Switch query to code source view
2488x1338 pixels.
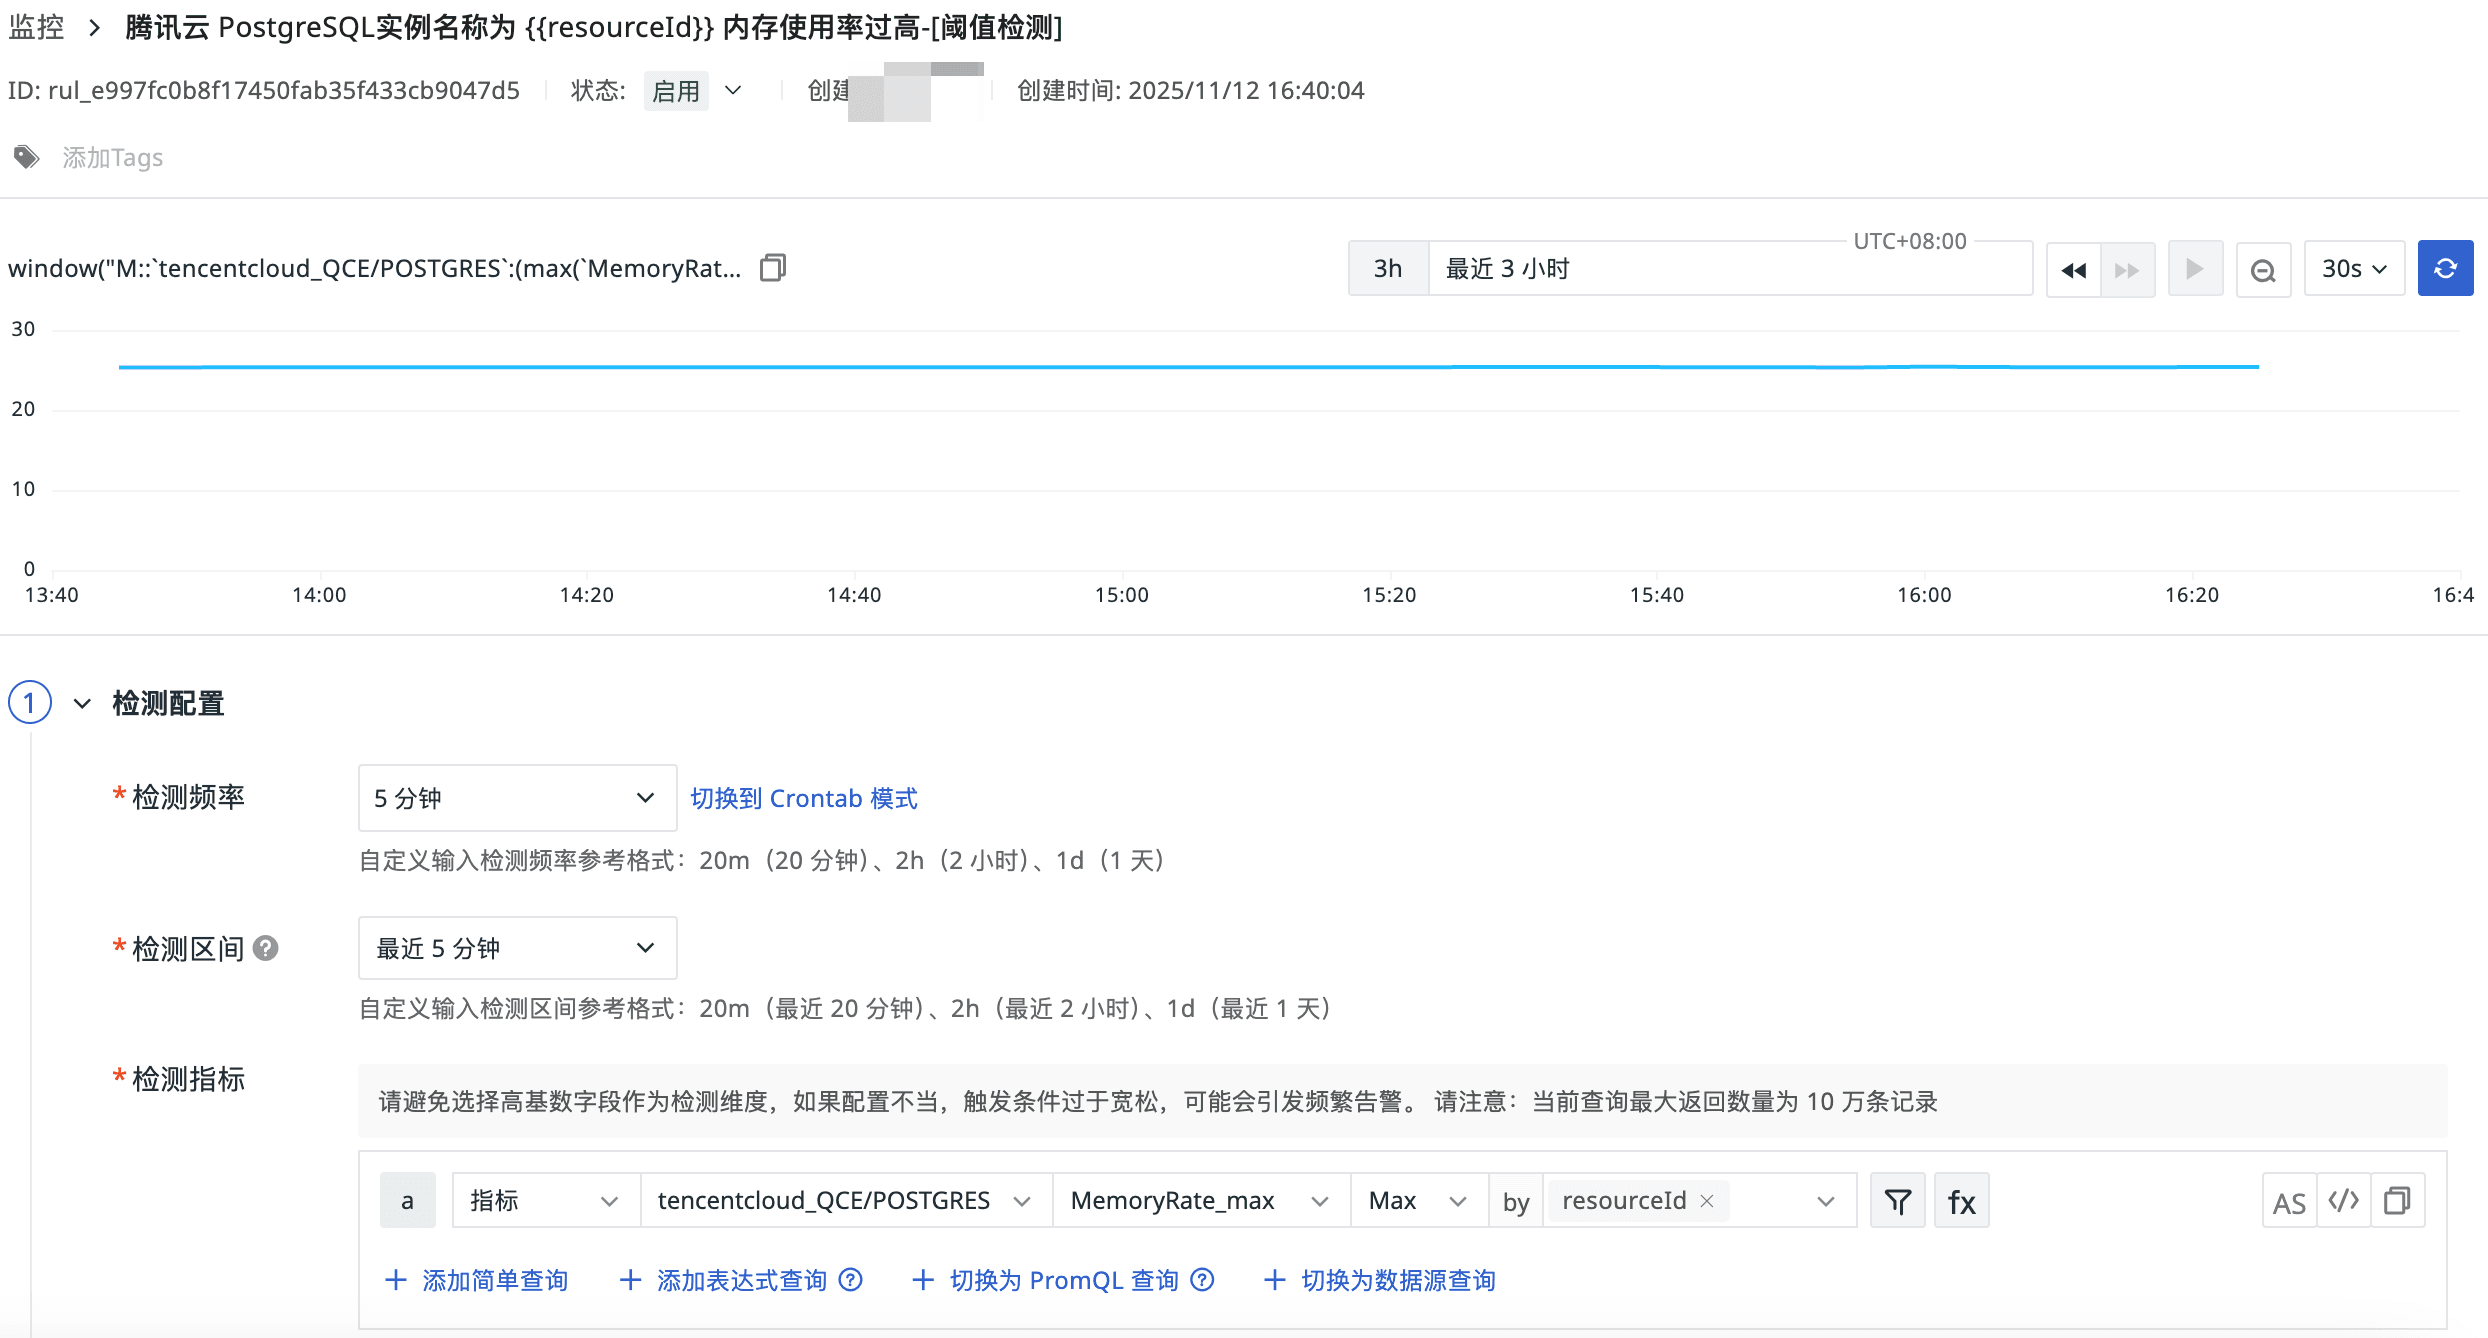coord(2343,1201)
